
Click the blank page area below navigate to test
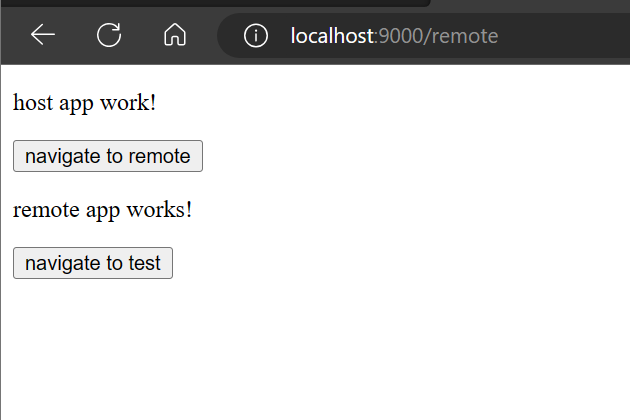315,350
